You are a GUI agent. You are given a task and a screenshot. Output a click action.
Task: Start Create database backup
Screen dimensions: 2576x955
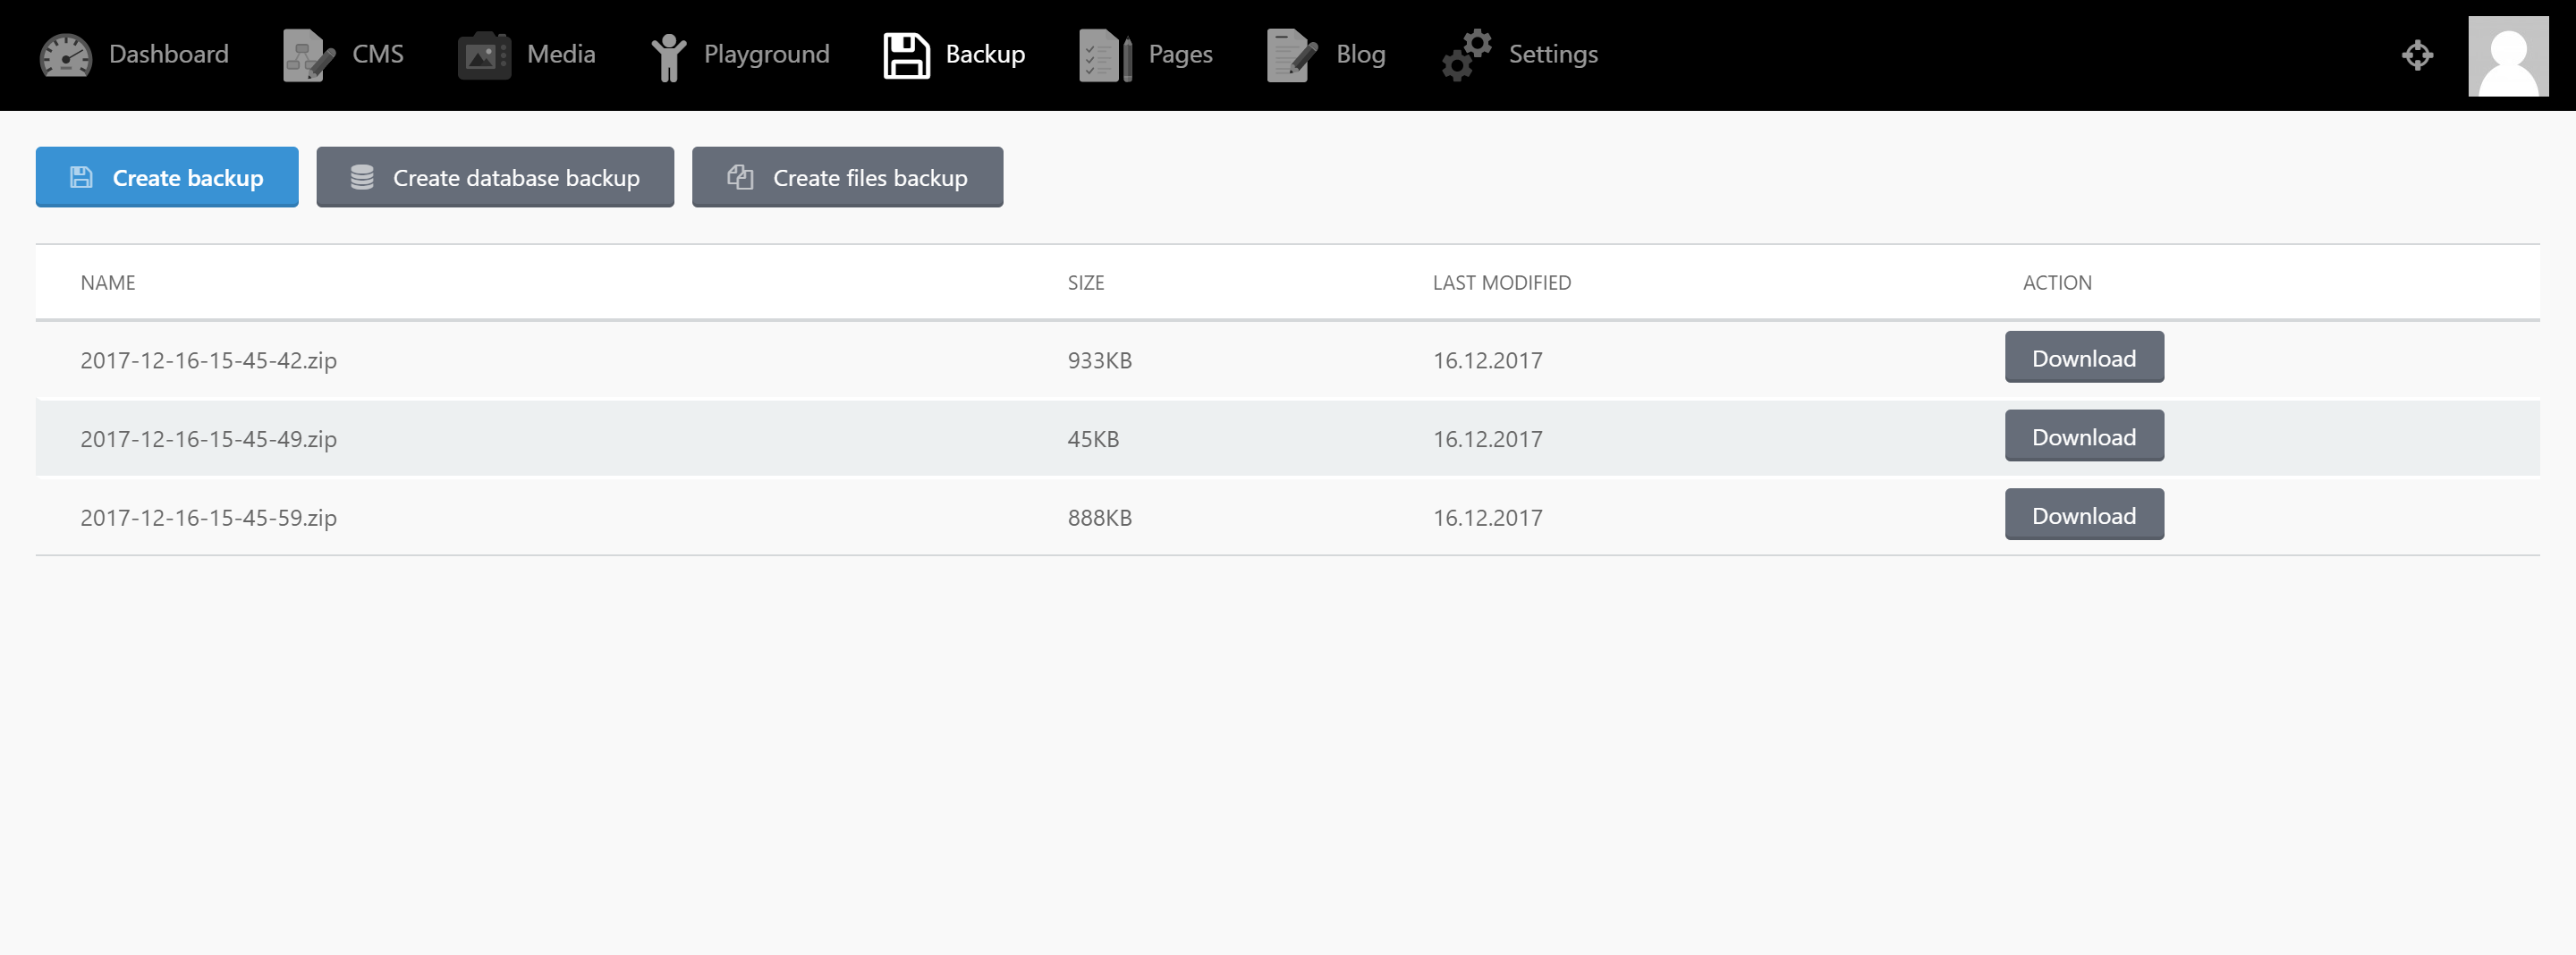495,177
